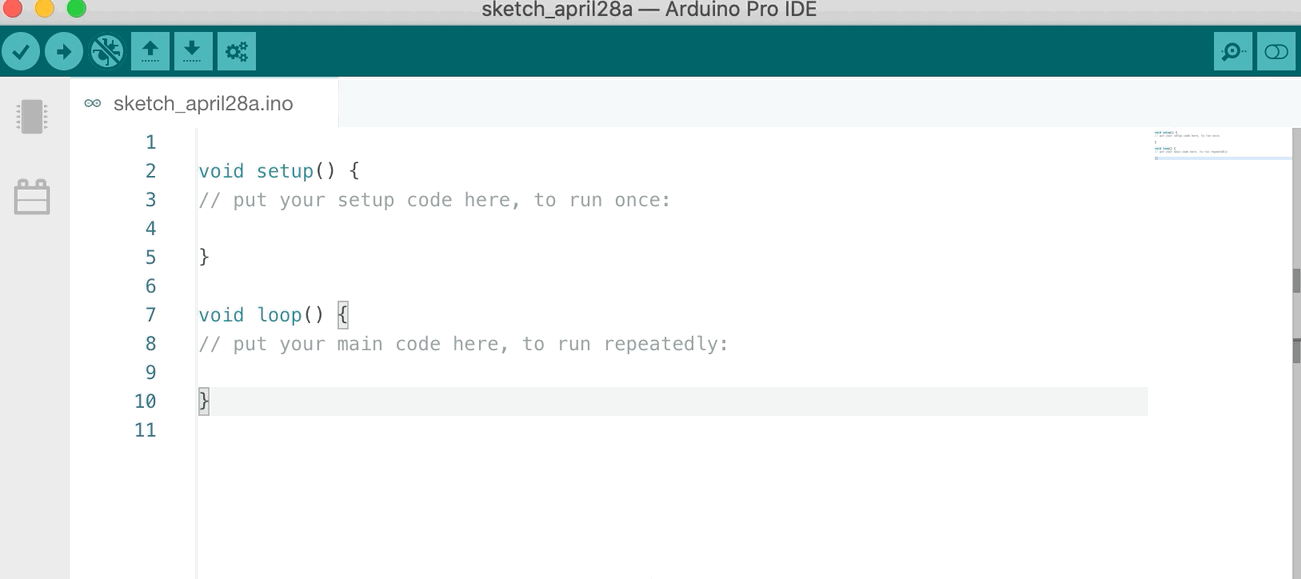This screenshot has height=579, width=1301.
Task: Verify the sketch with the checkmark button
Action: point(20,51)
